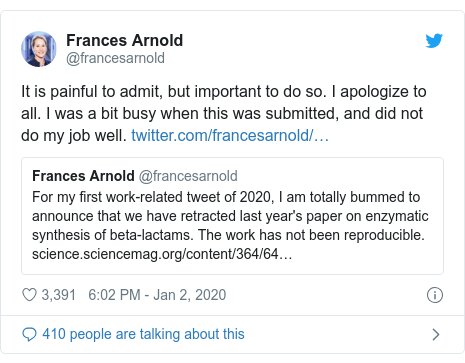Viewport: 465px width, 363px height.
Task: Open the twitter.com/francesarnold link
Action: [x=230, y=136]
